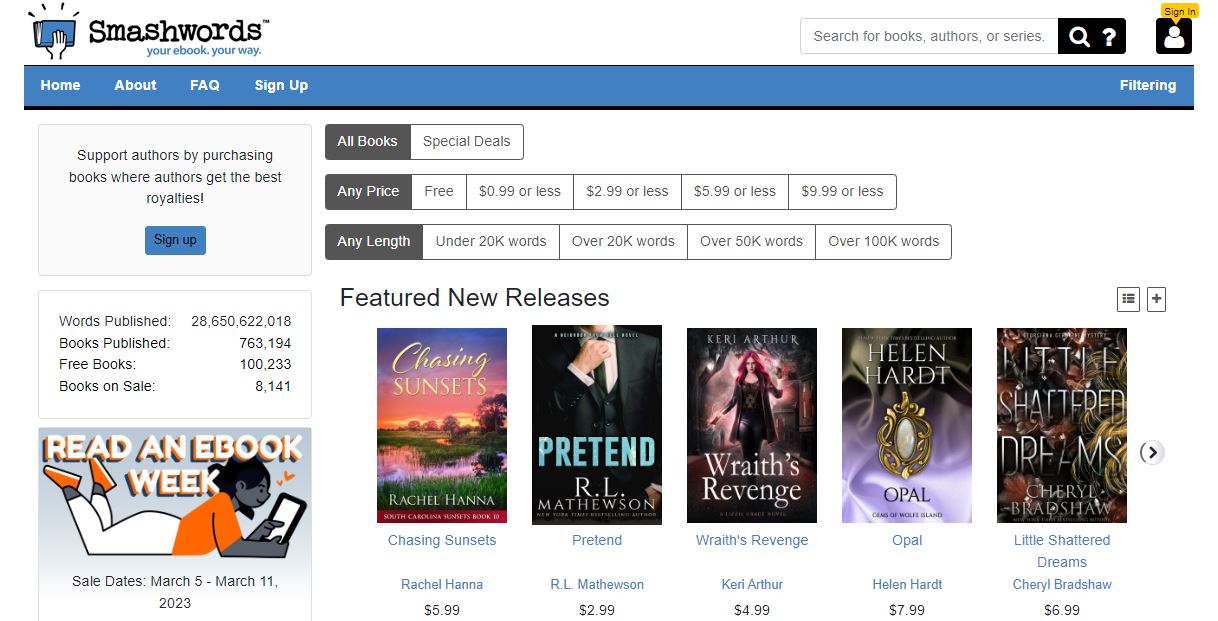Click the Wraith's Revenge title link

(752, 541)
